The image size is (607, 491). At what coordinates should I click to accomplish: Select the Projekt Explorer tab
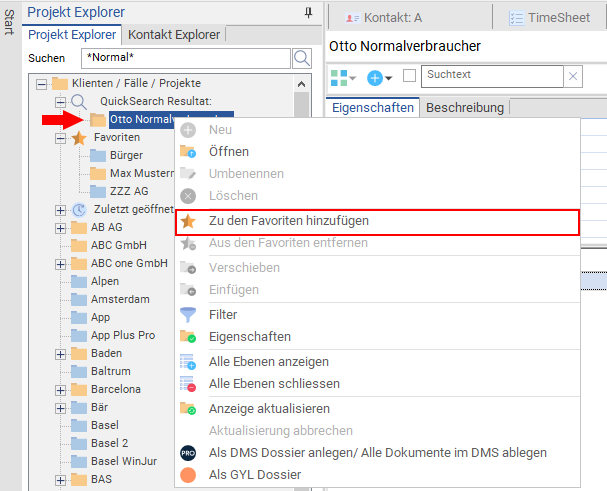pyautogui.click(x=72, y=35)
